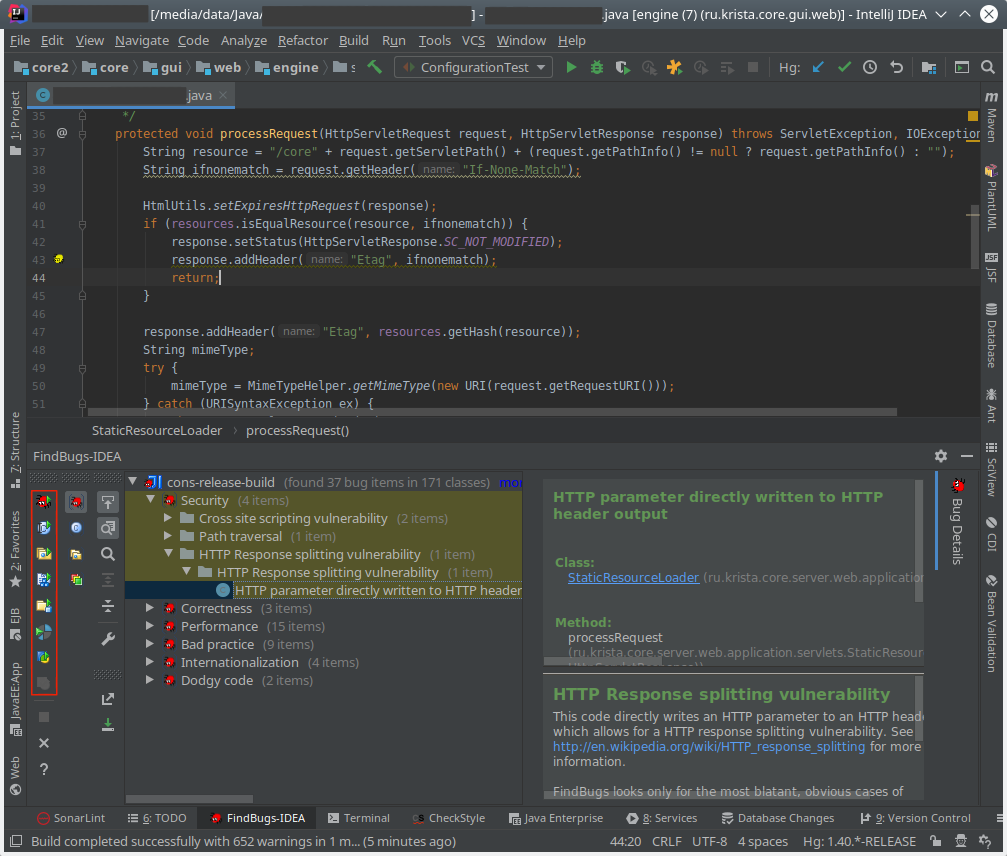Click the Hg update project arrow icon
1007x856 pixels.
tap(818, 68)
